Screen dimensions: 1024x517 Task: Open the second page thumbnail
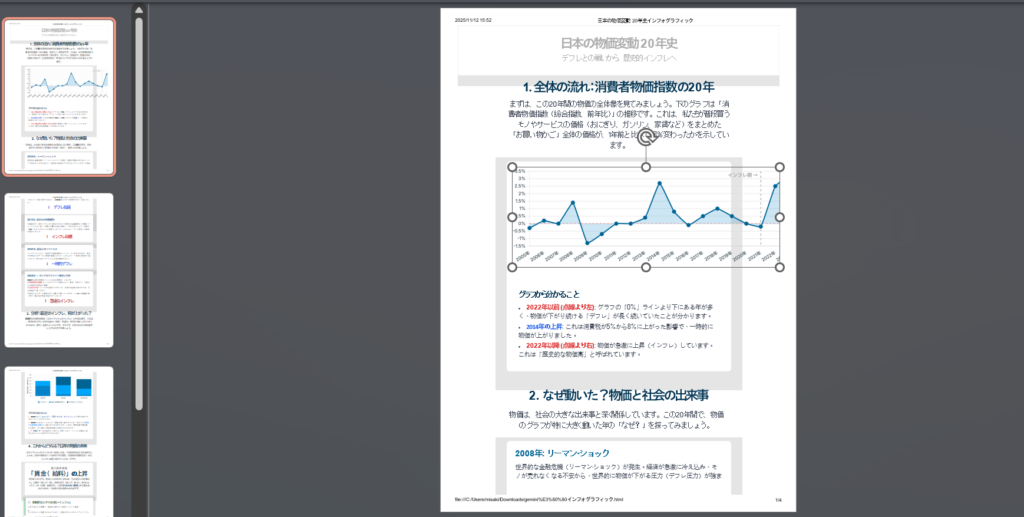point(59,270)
